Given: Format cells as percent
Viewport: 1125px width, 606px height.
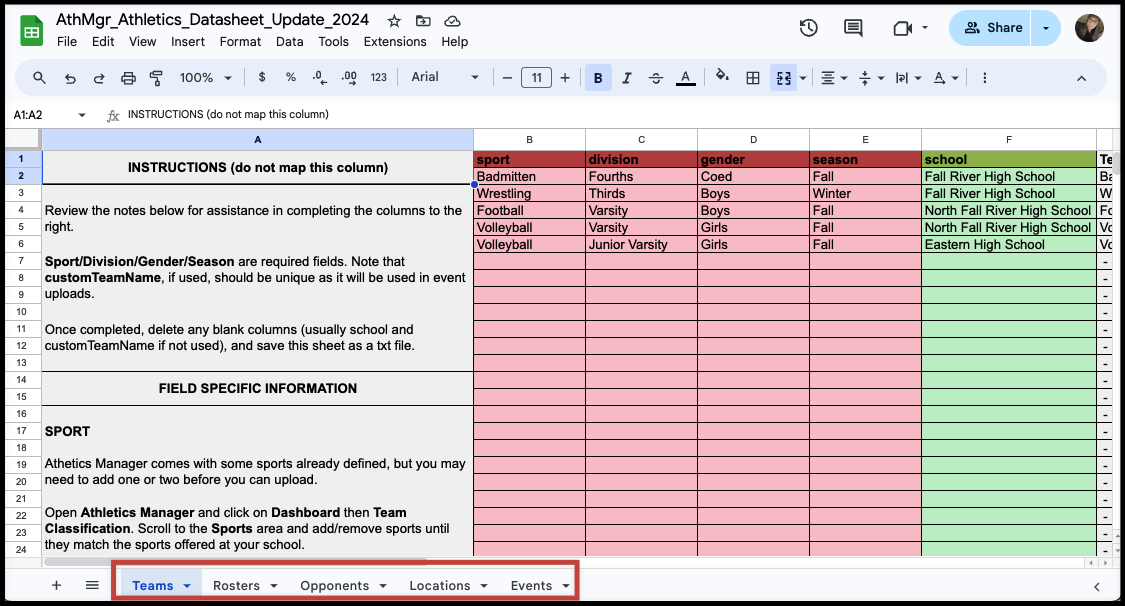Looking at the screenshot, I should [x=291, y=77].
